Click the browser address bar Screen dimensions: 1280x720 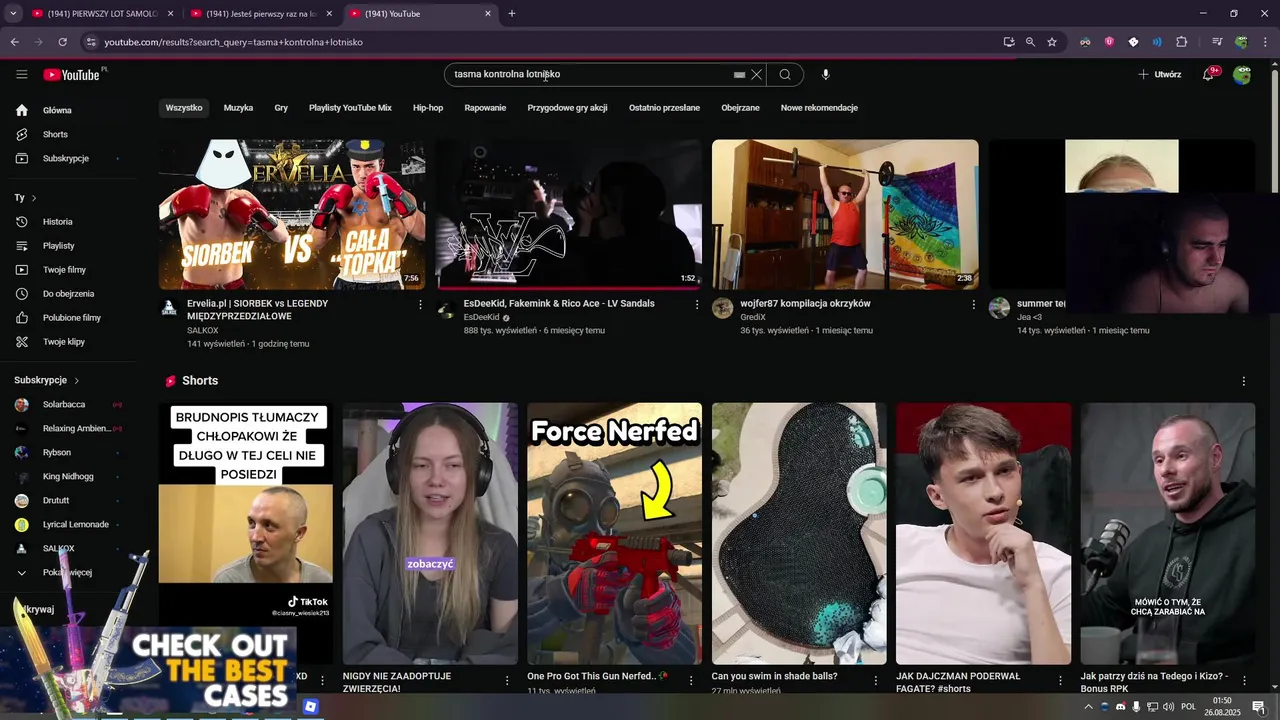click(540, 42)
